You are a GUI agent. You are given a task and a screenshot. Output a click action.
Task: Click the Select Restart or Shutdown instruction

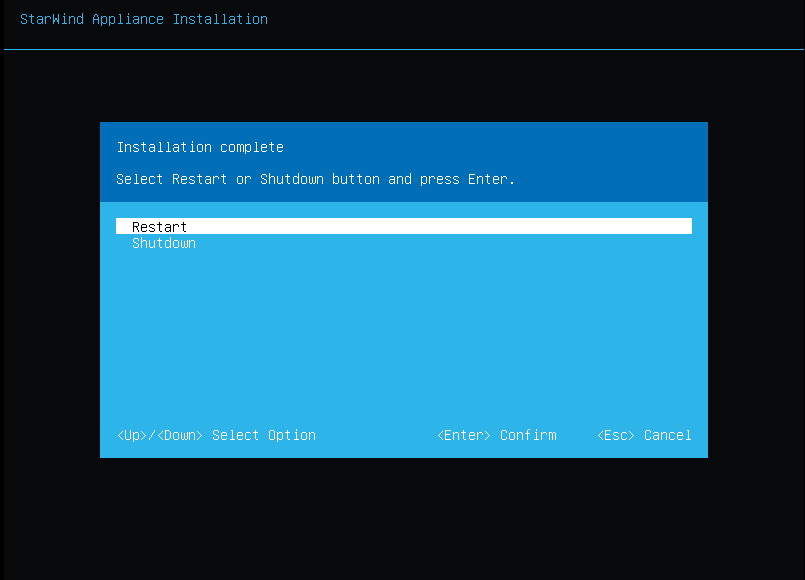point(315,179)
